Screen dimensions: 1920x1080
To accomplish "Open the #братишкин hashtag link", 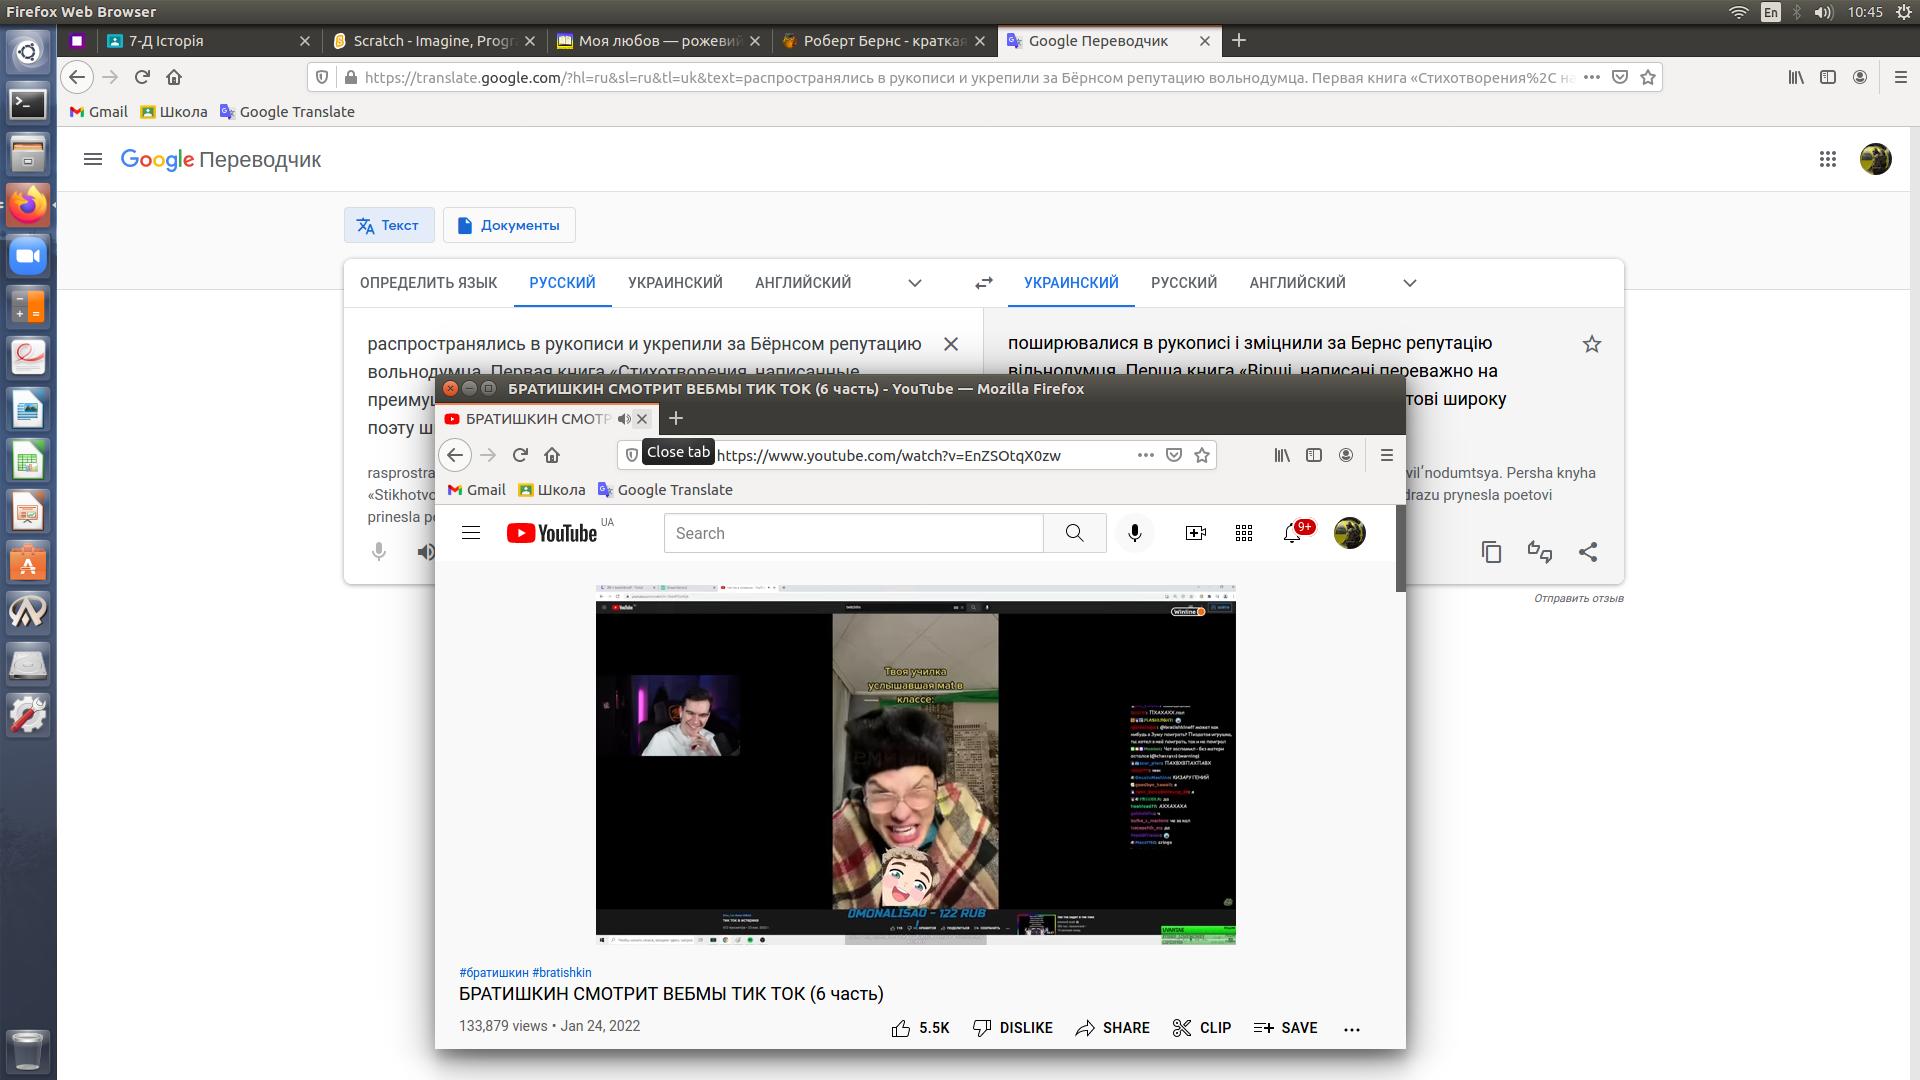I will (x=493, y=972).
